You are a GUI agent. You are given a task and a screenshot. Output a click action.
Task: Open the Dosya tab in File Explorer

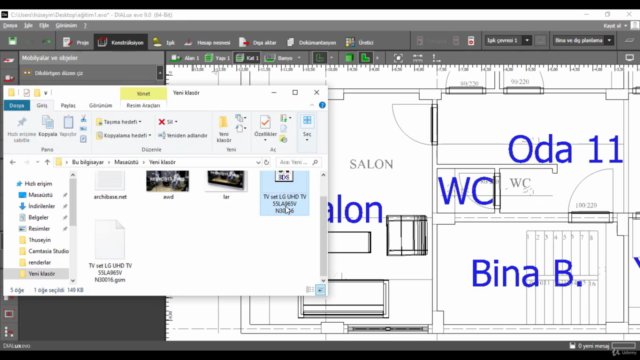pyautogui.click(x=17, y=105)
